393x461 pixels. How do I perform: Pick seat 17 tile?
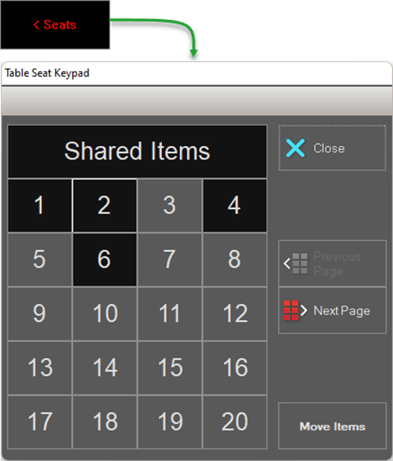pos(40,422)
